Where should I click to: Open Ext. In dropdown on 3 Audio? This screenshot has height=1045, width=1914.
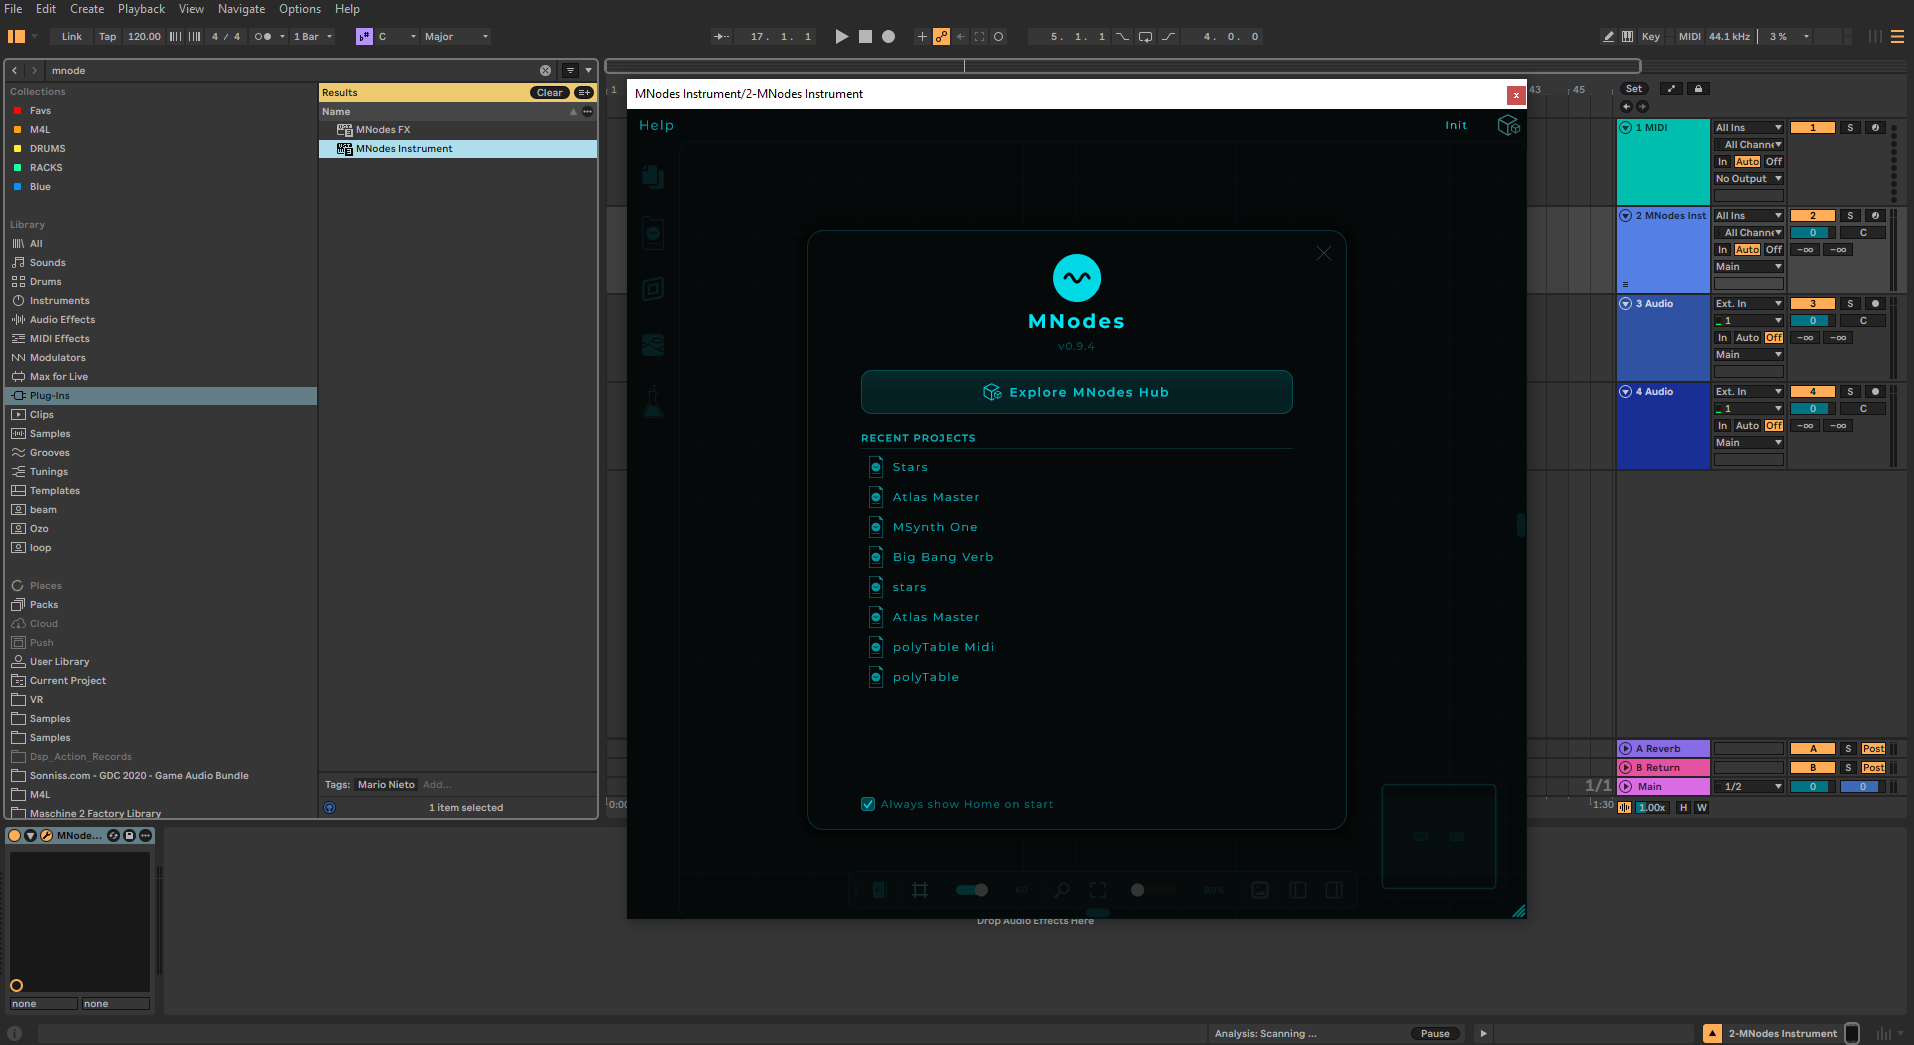1748,304
